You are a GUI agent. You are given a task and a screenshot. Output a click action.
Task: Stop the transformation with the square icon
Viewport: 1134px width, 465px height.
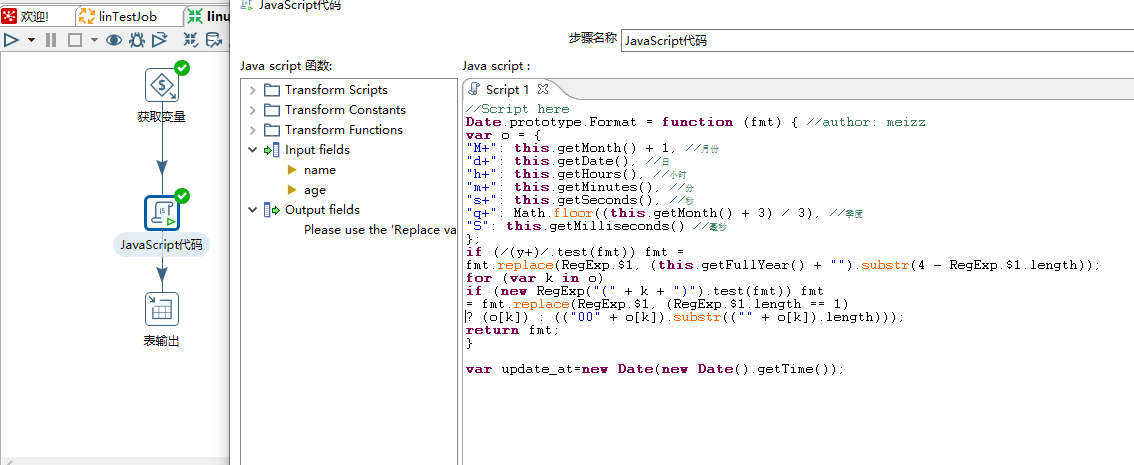74,40
